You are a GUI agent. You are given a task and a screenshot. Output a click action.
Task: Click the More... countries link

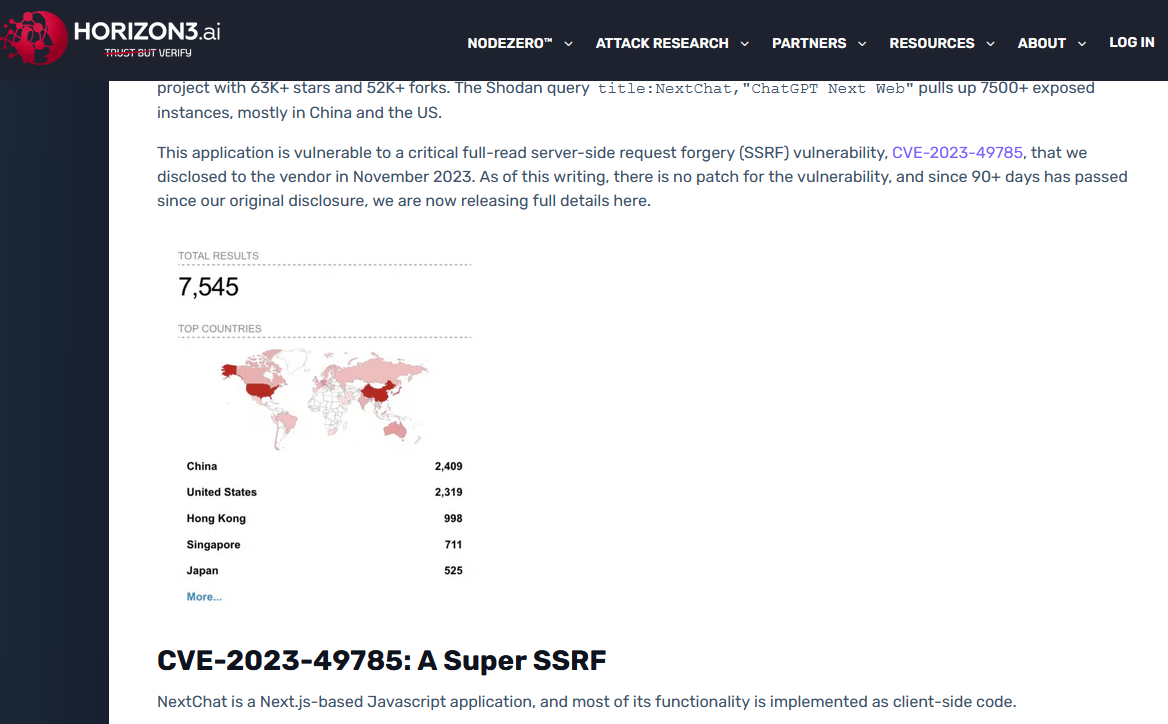(x=204, y=597)
